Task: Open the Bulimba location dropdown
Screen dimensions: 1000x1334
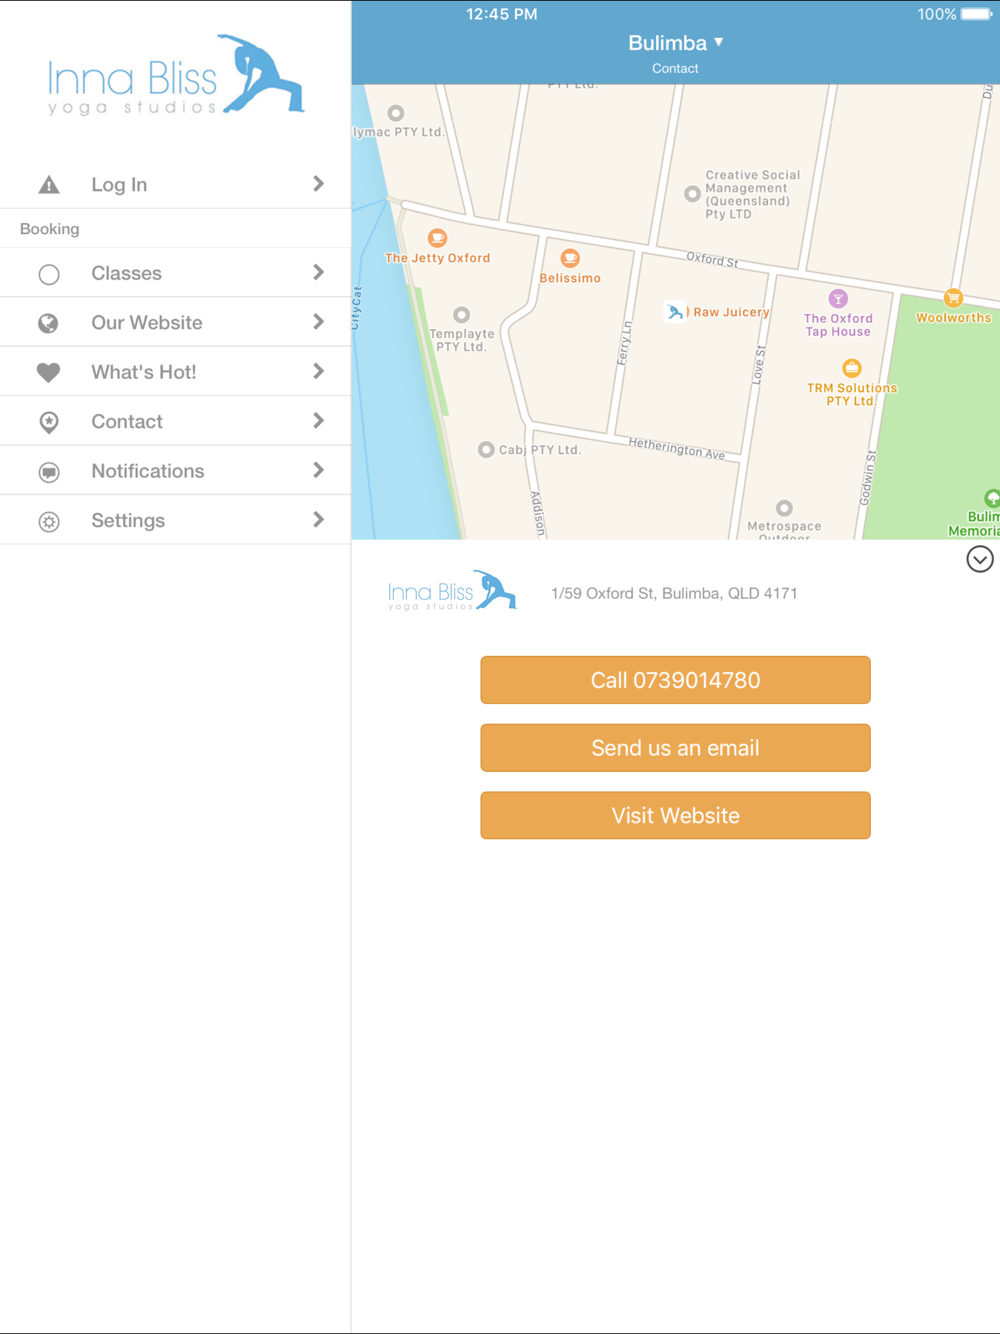Action: 675,43
